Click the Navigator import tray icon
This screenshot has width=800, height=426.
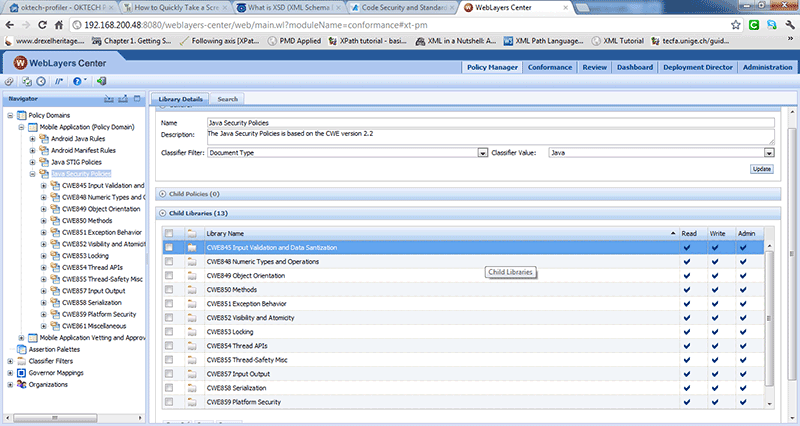(x=109, y=99)
